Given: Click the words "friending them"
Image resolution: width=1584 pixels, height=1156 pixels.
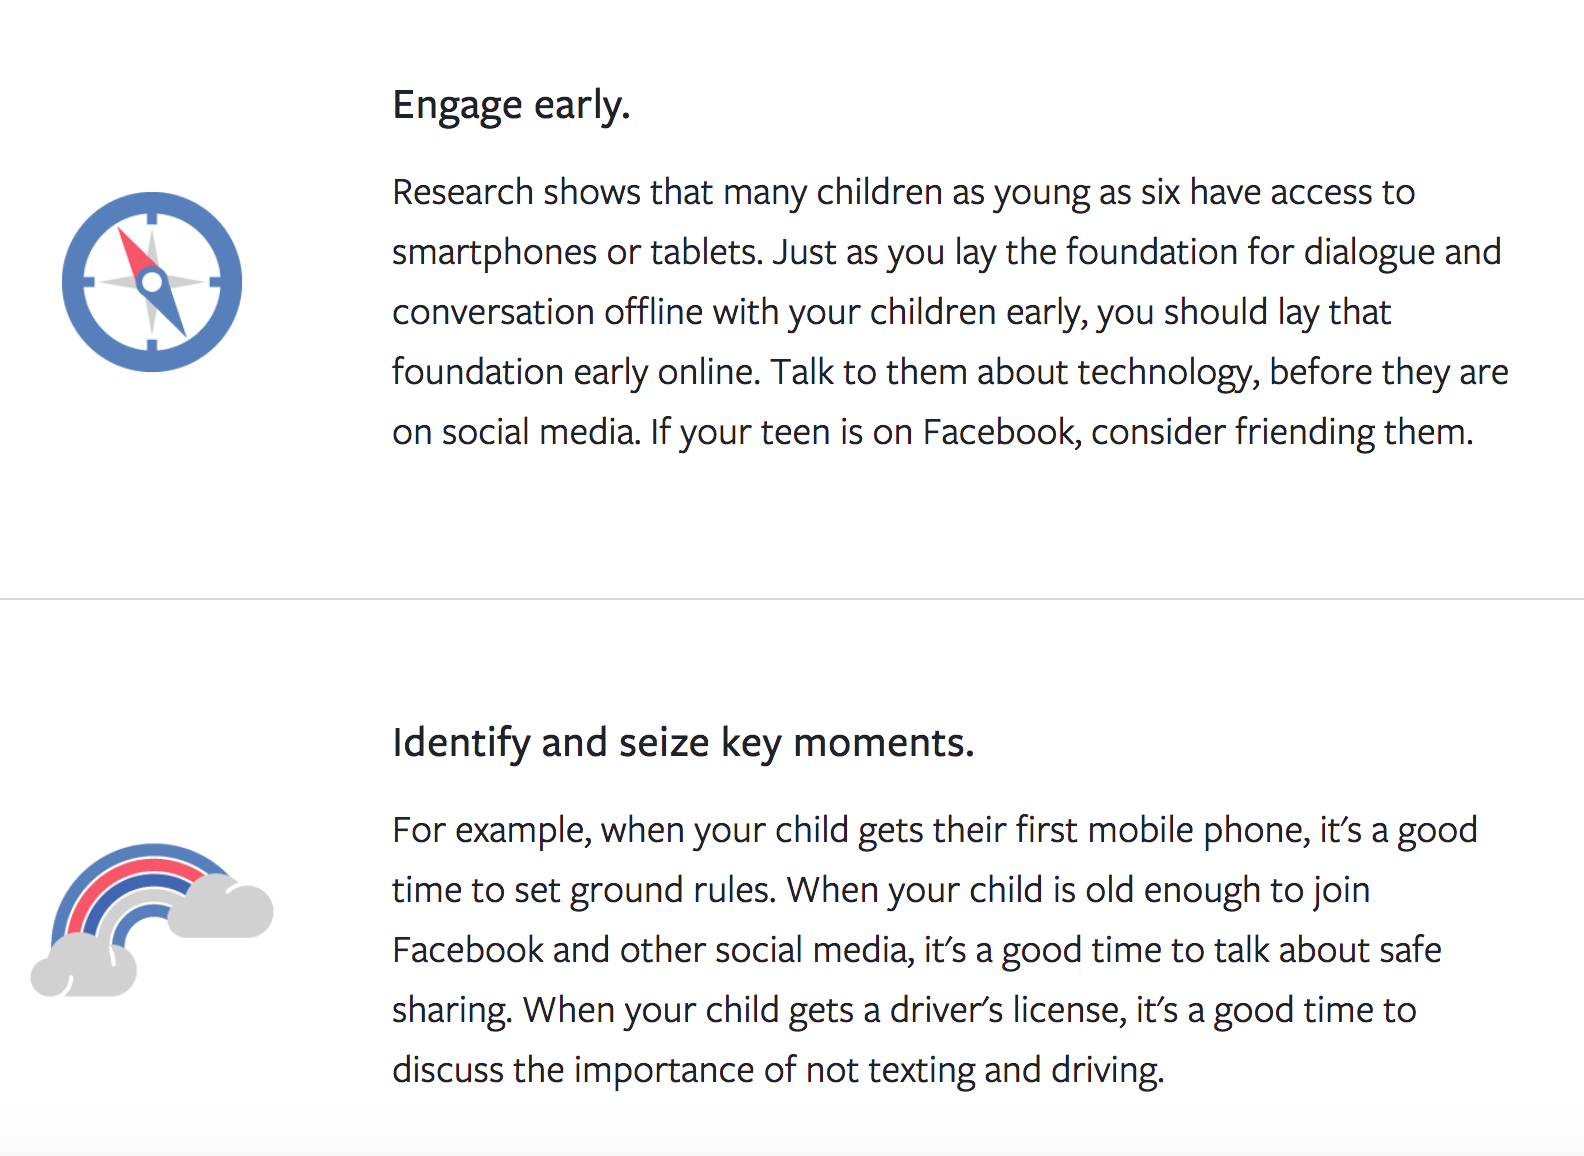Looking at the screenshot, I should point(1354,432).
